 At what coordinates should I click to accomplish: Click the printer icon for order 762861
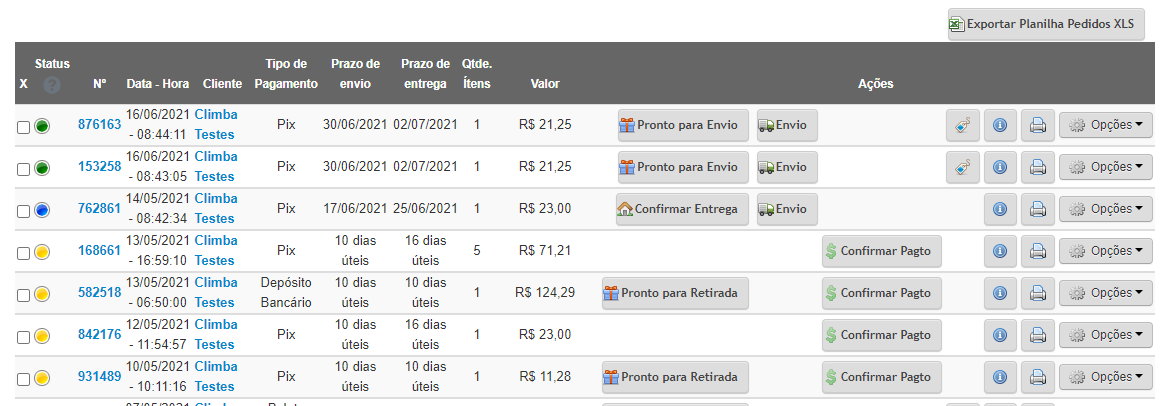[x=1037, y=209]
